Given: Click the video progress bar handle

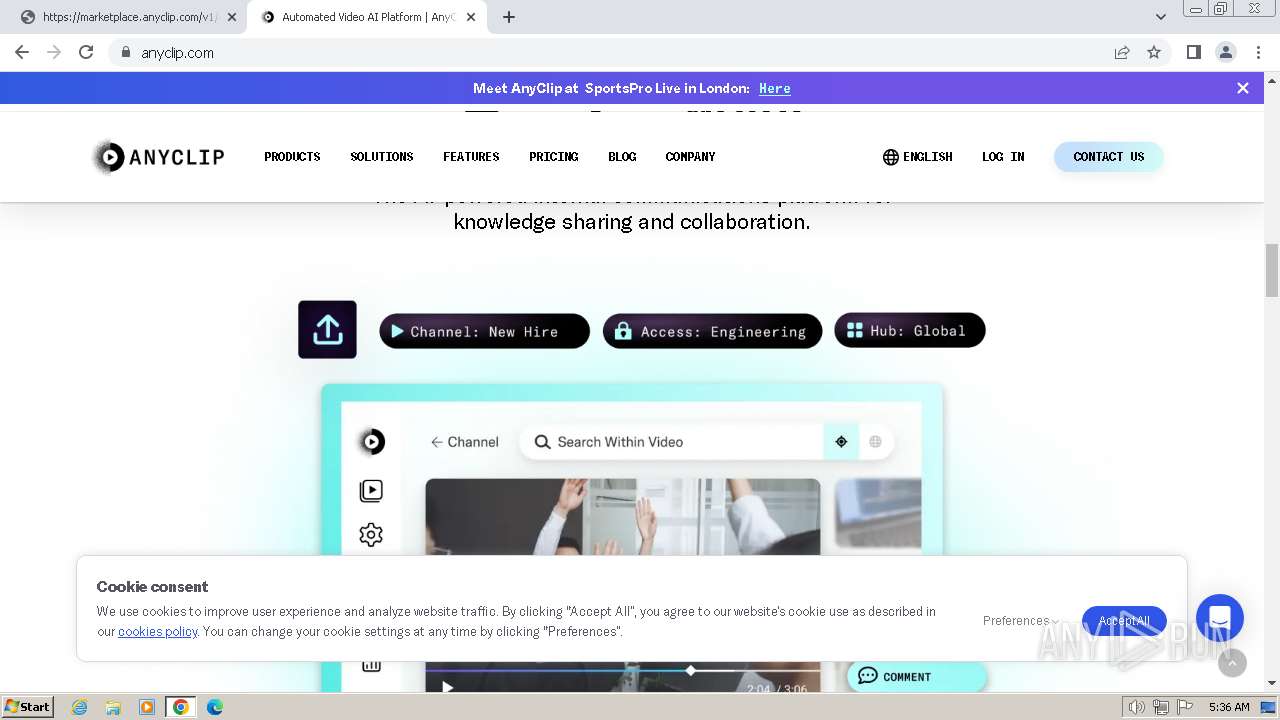Looking at the screenshot, I should point(690,670).
